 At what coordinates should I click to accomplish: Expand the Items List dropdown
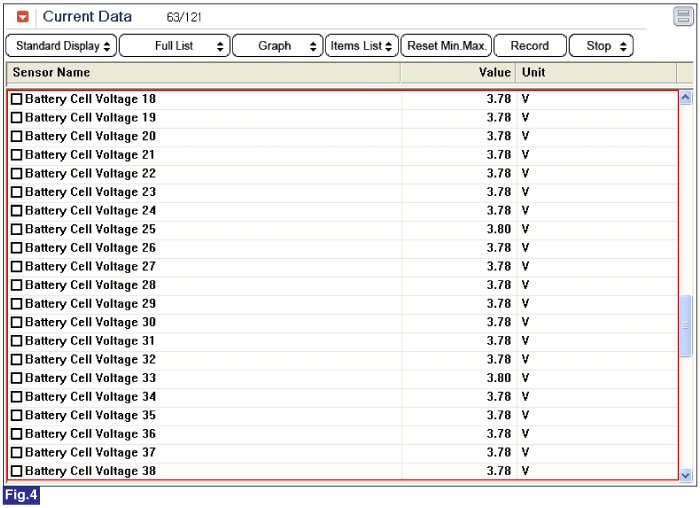[361, 46]
